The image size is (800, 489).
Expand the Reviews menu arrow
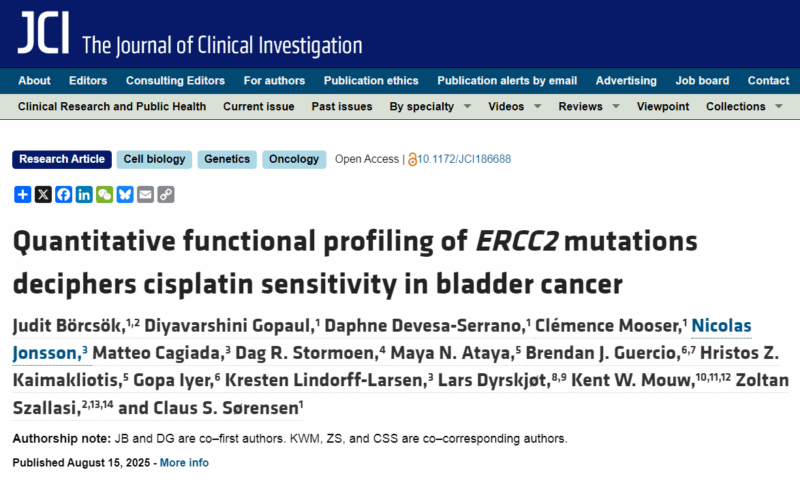(616, 107)
